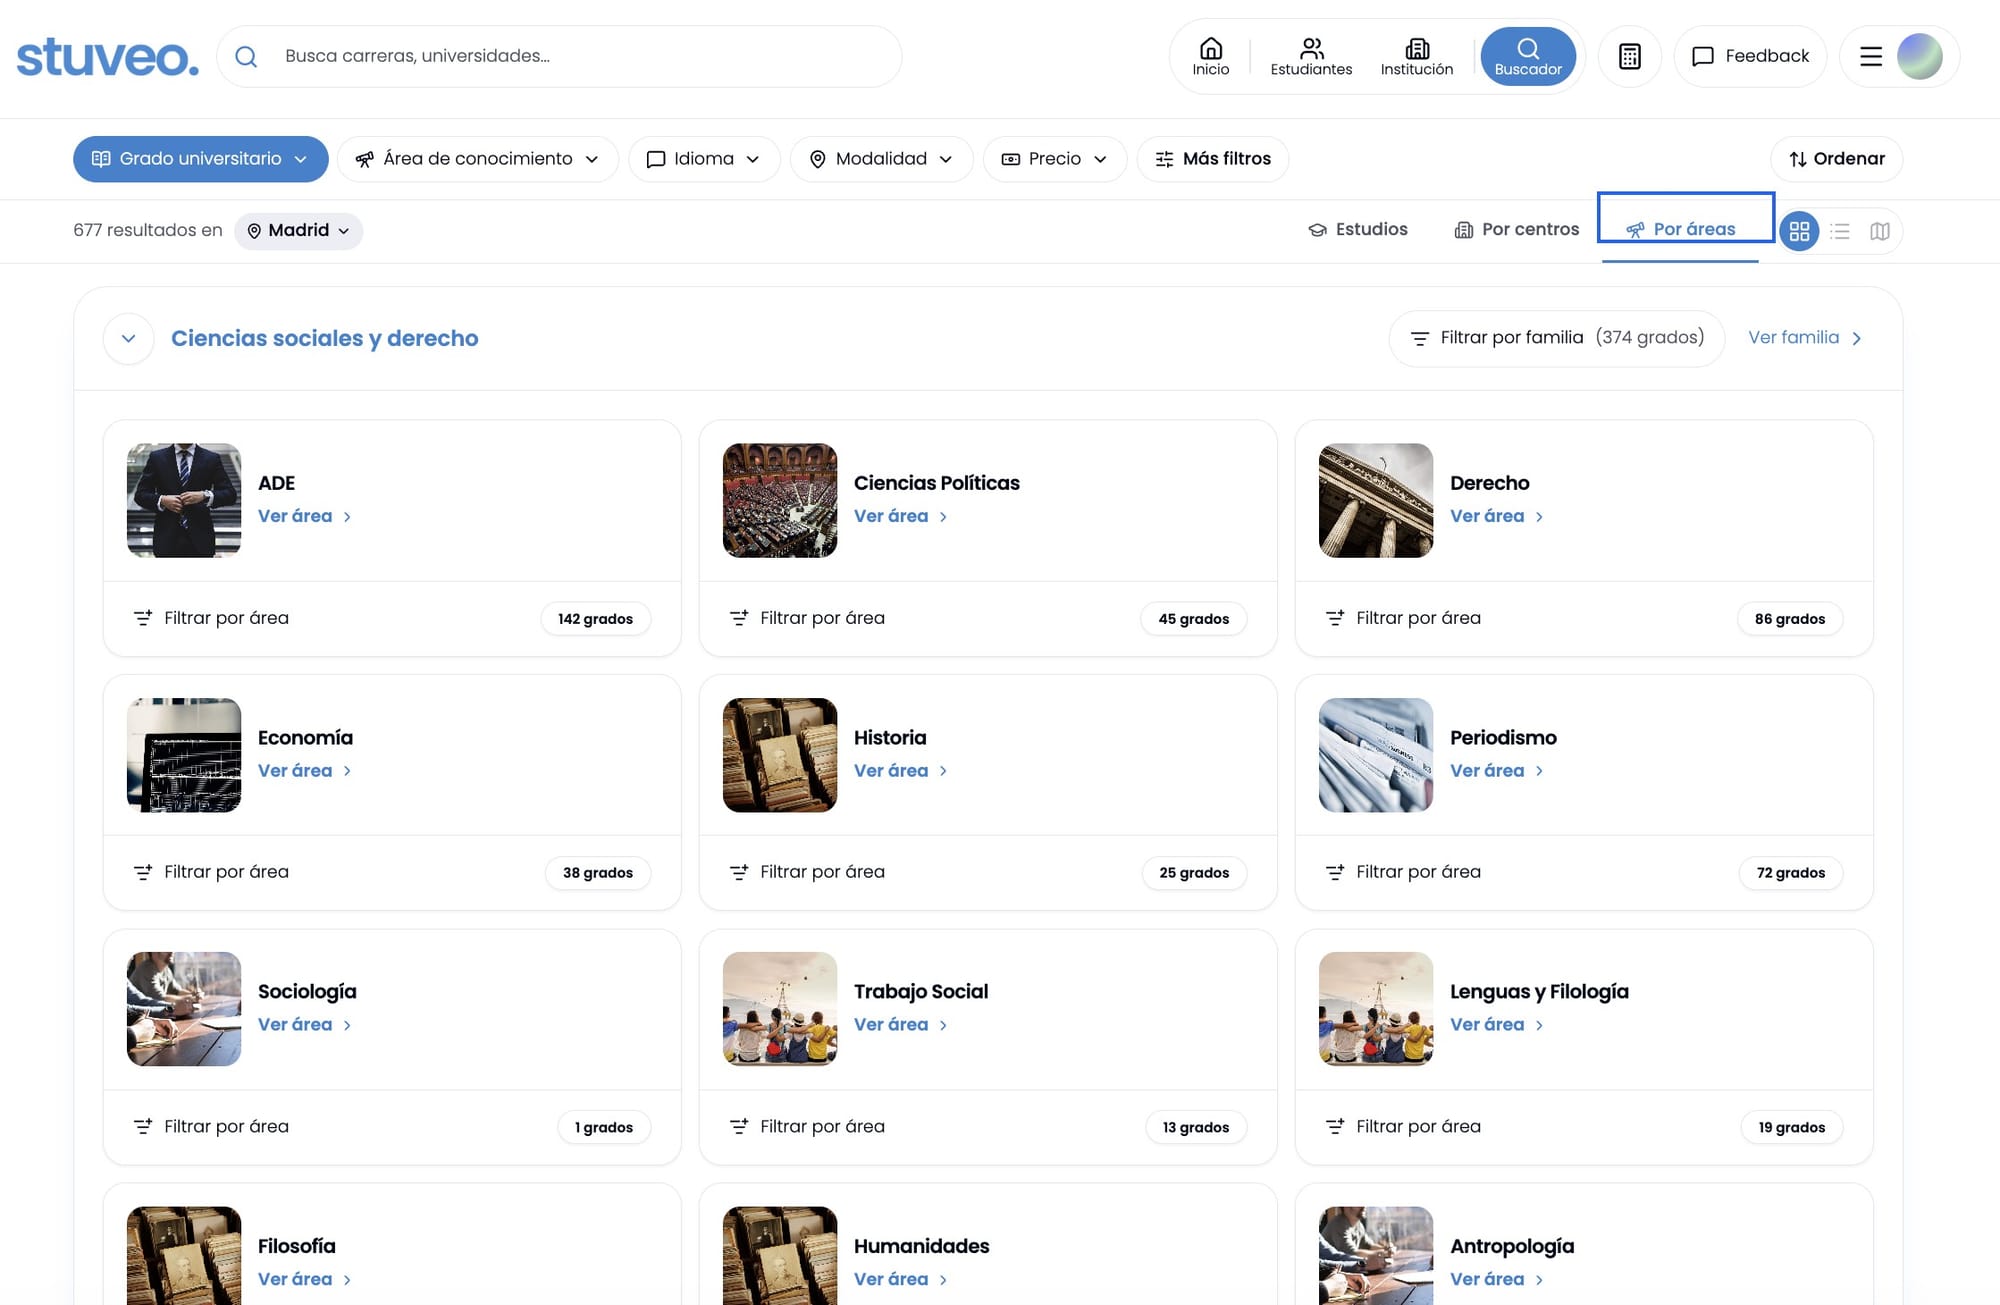The height and width of the screenshot is (1305, 2000).
Task: Click filter icon in Historia card
Action: 739,872
